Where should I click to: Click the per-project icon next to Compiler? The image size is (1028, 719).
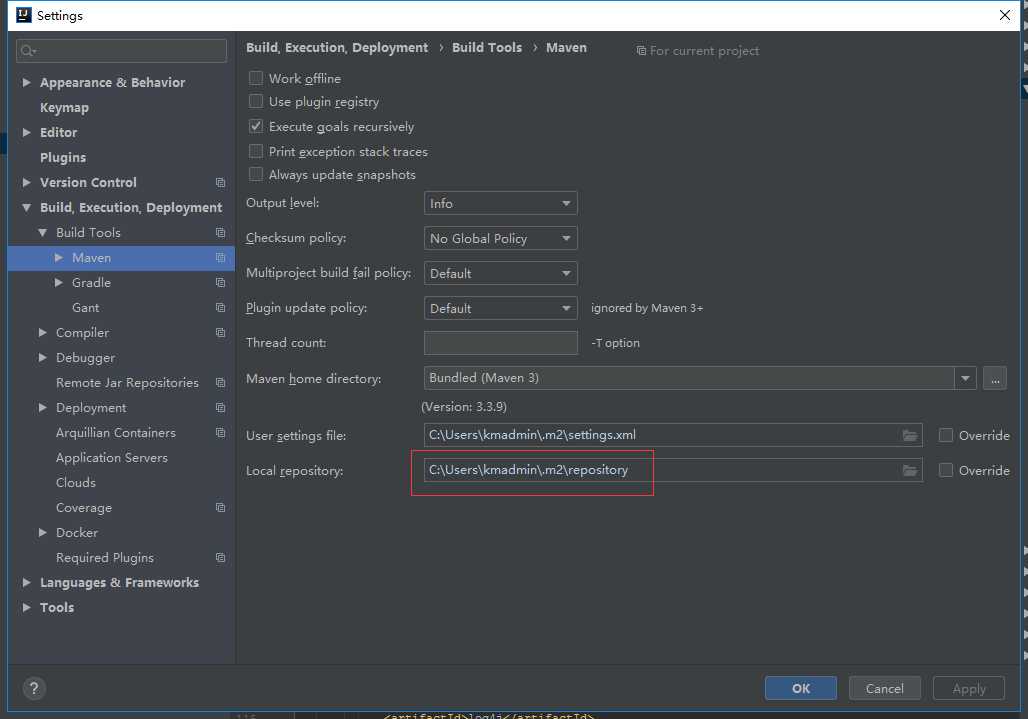click(220, 332)
